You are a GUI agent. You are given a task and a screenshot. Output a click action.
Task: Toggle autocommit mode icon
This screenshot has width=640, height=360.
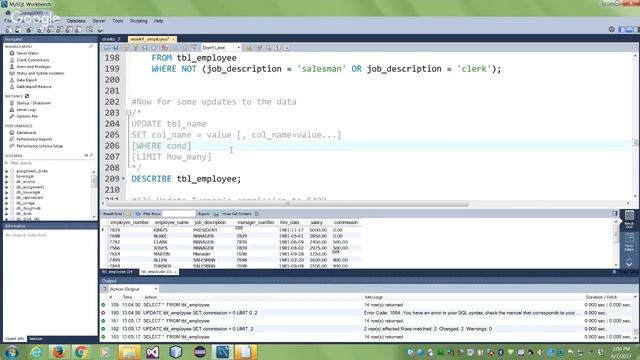click(194, 48)
